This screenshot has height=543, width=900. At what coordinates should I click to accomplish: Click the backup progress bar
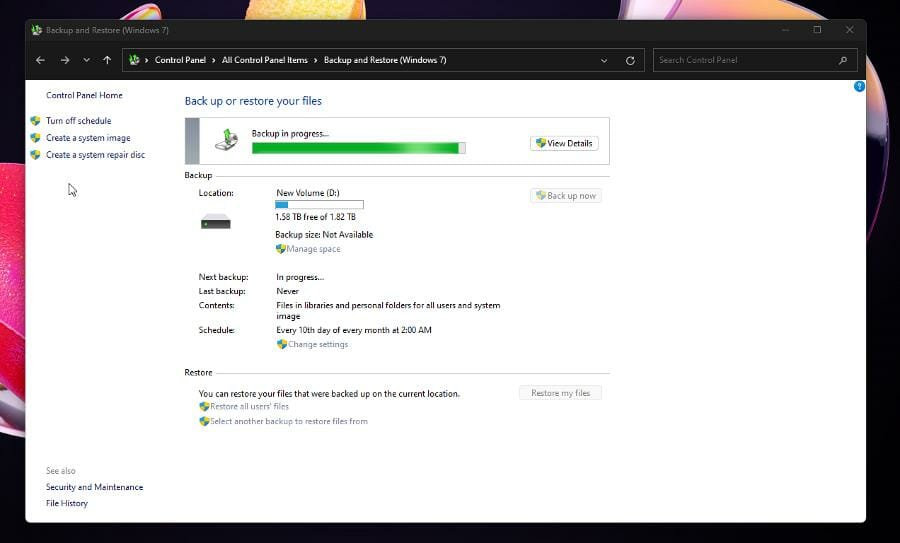click(x=359, y=148)
